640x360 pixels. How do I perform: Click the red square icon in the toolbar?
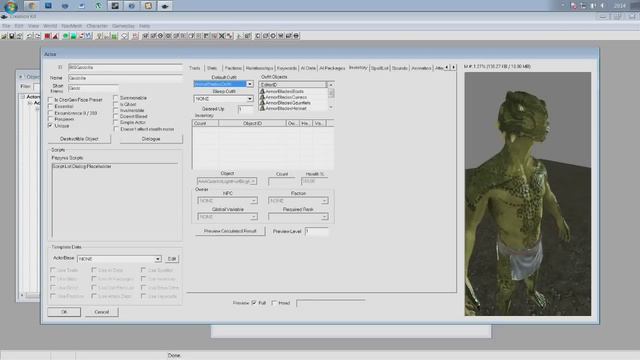[47, 36]
